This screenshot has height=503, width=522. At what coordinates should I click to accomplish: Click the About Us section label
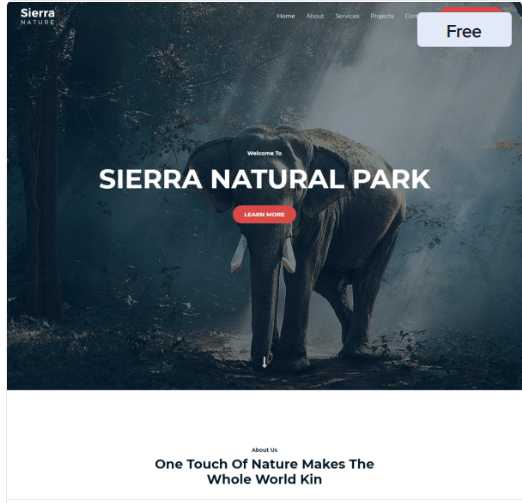pyautogui.click(x=264, y=450)
